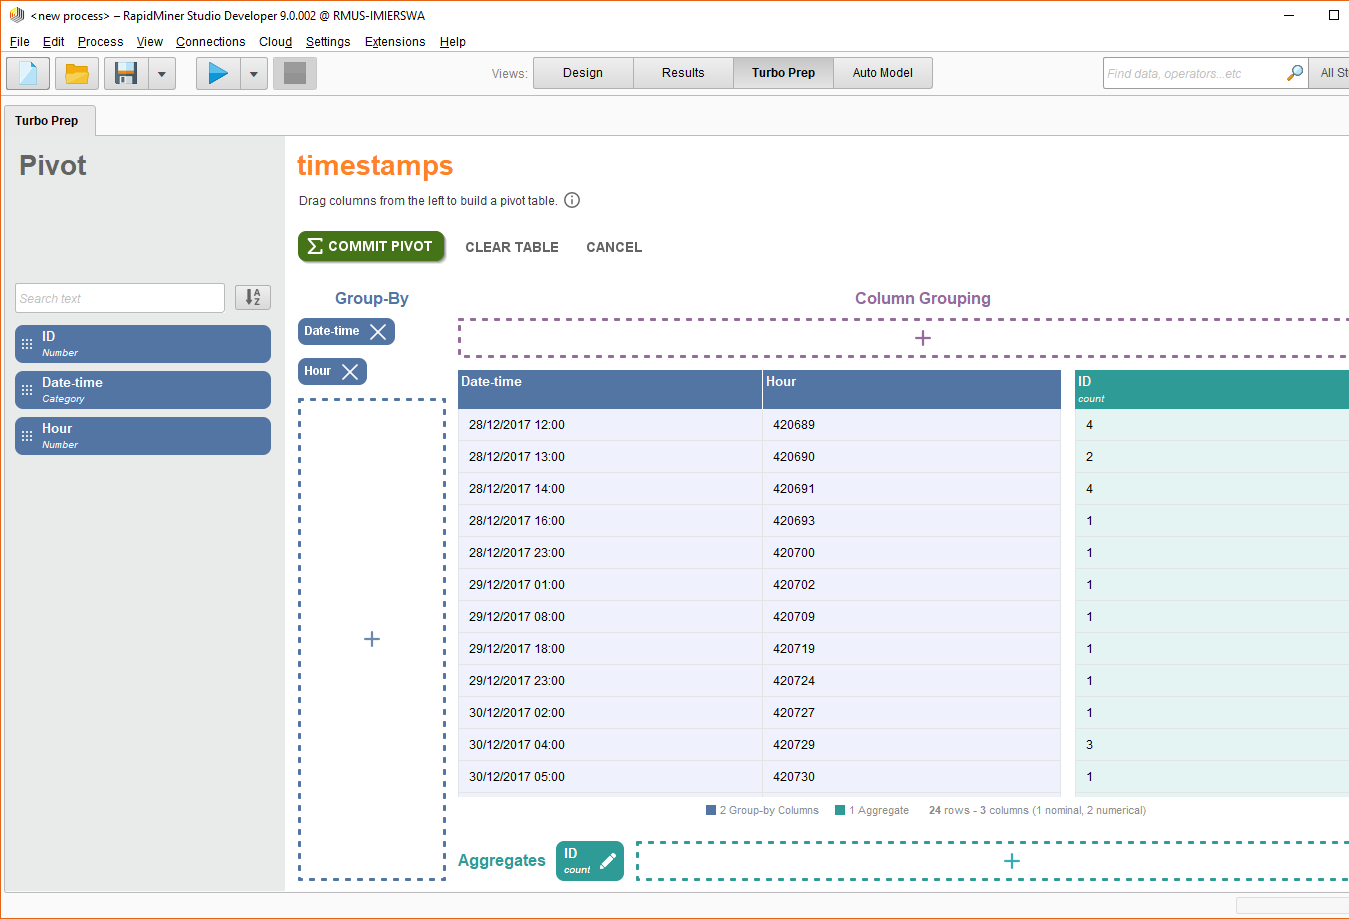The height and width of the screenshot is (919, 1349).
Task: Cancel the pivot operation
Action: pos(614,247)
